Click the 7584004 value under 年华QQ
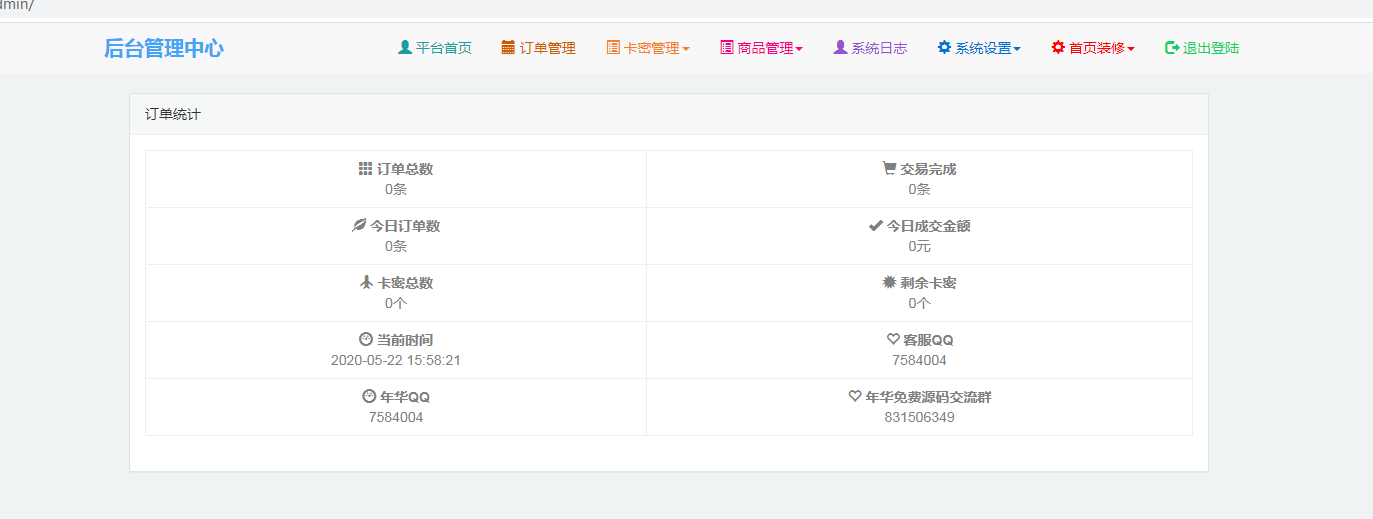Viewport: 1373px width, 519px height. coord(396,417)
